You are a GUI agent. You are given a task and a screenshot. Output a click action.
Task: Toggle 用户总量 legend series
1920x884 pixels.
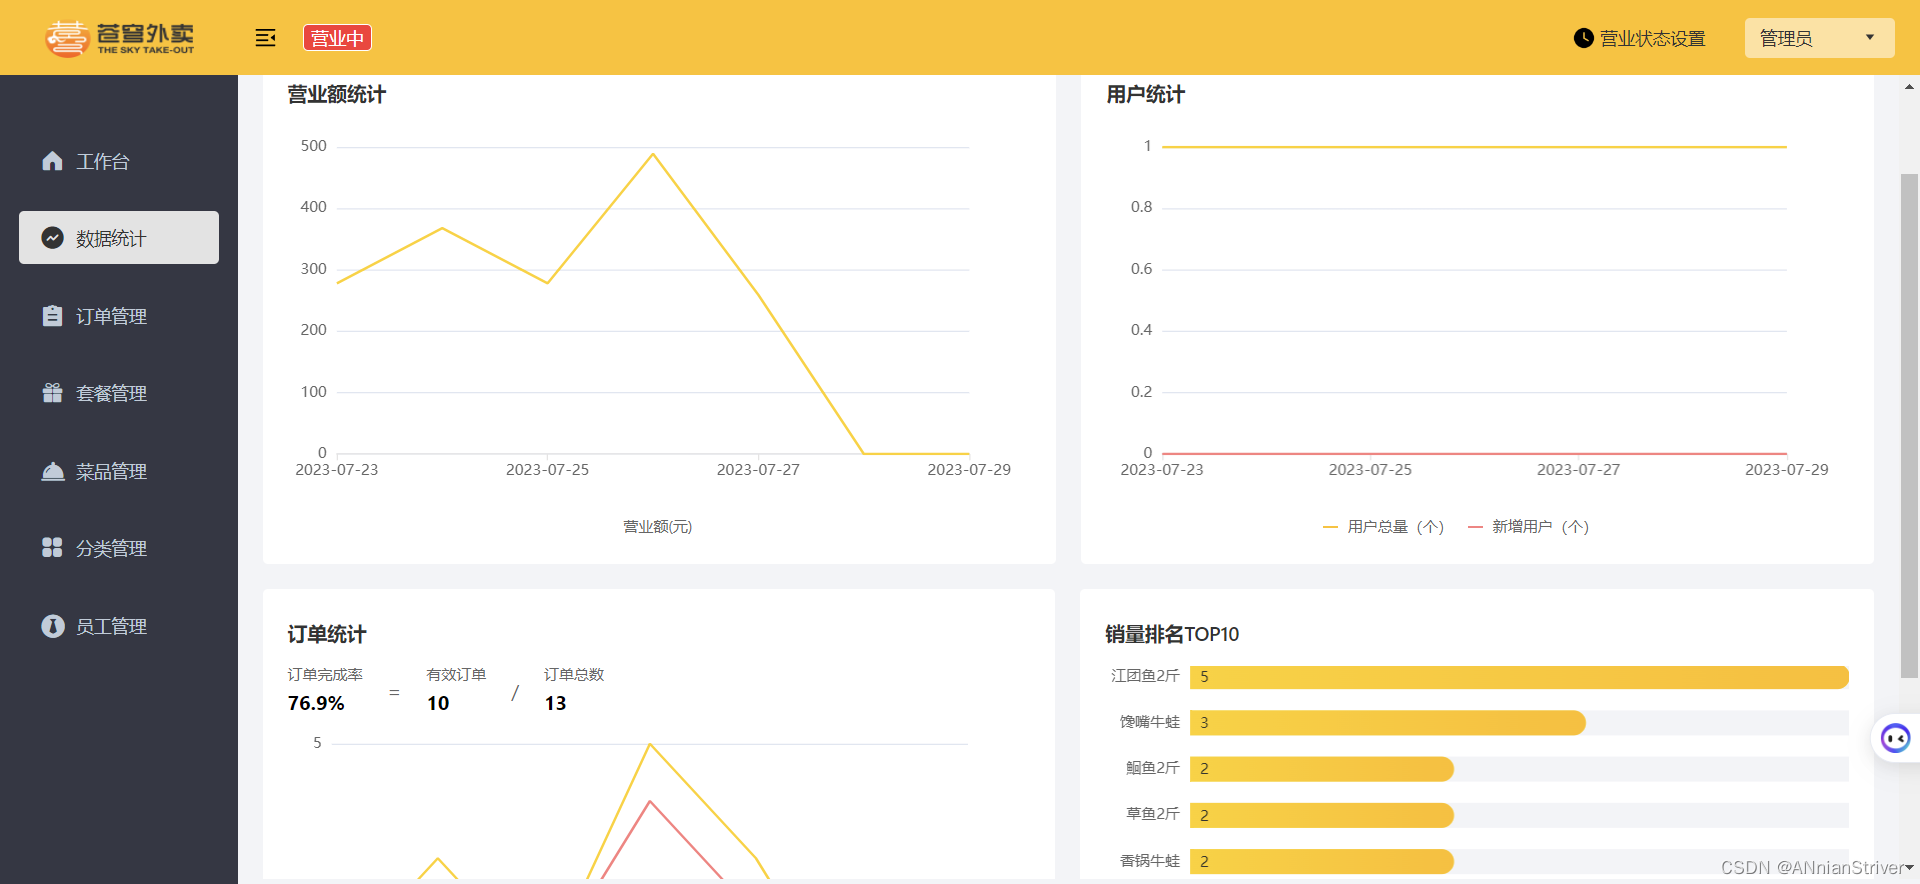(1384, 527)
